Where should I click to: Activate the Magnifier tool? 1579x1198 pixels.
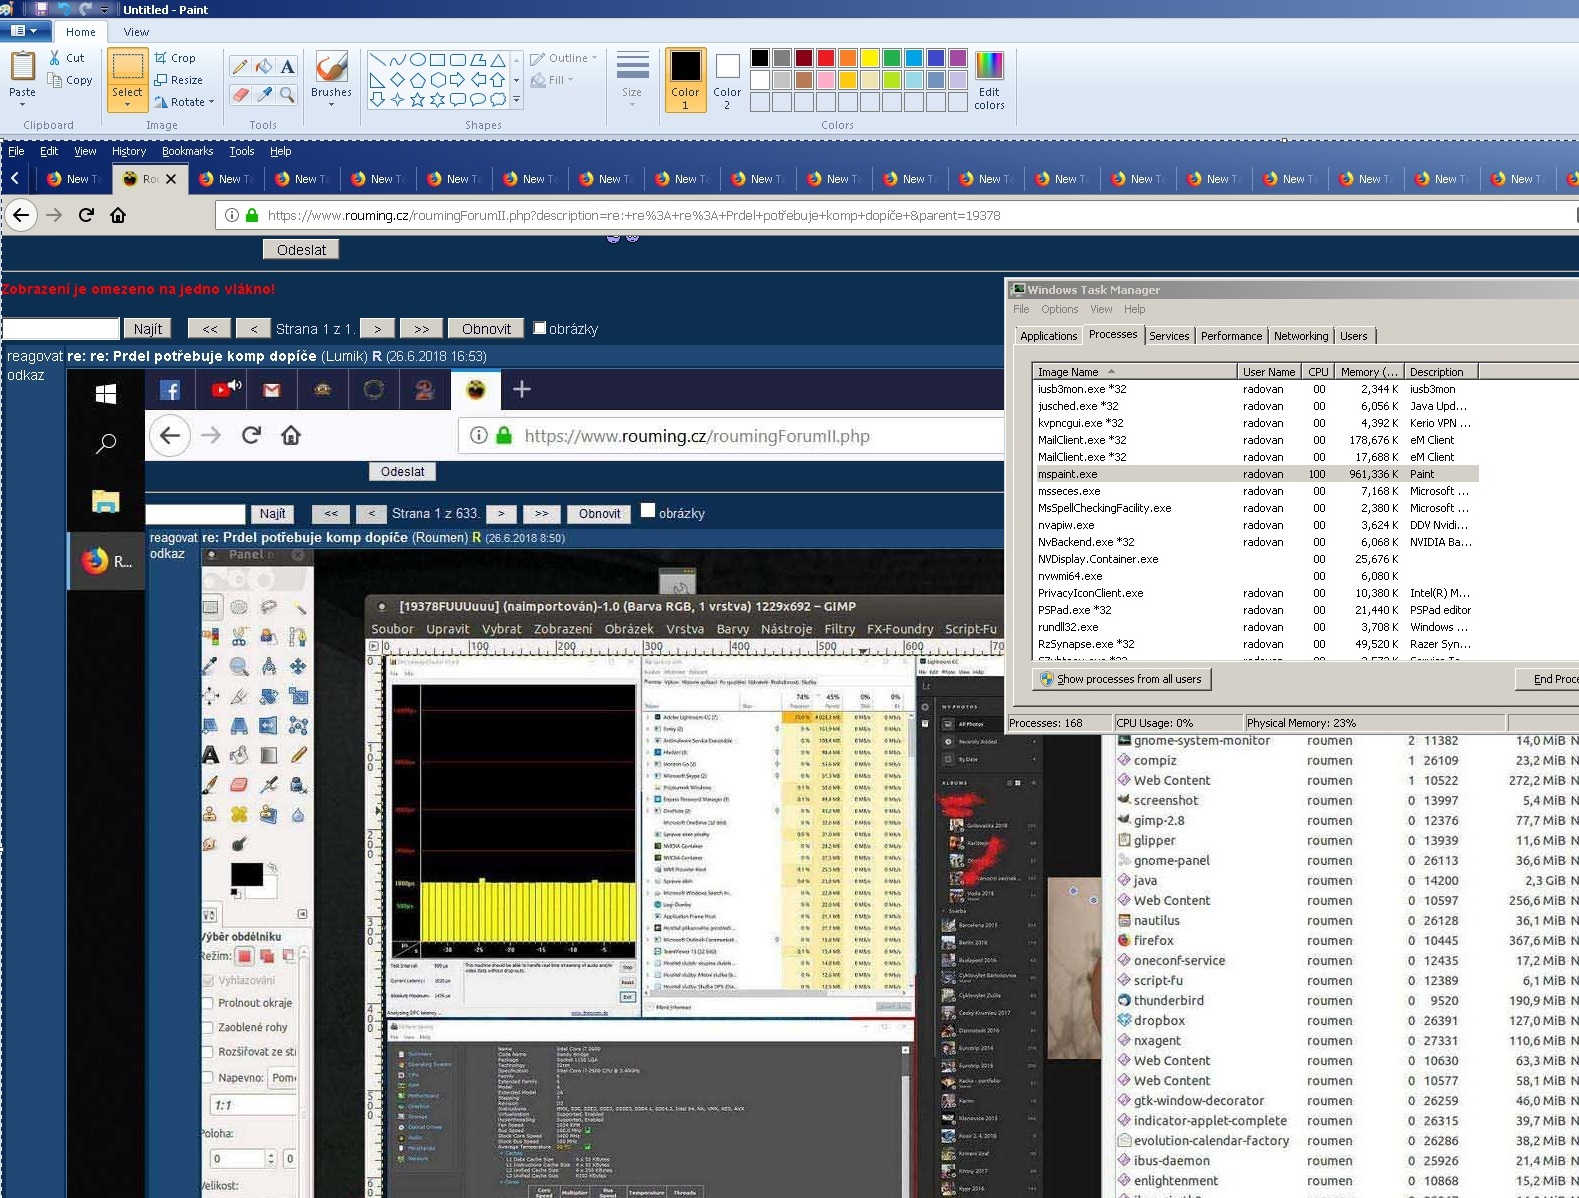tap(287, 94)
